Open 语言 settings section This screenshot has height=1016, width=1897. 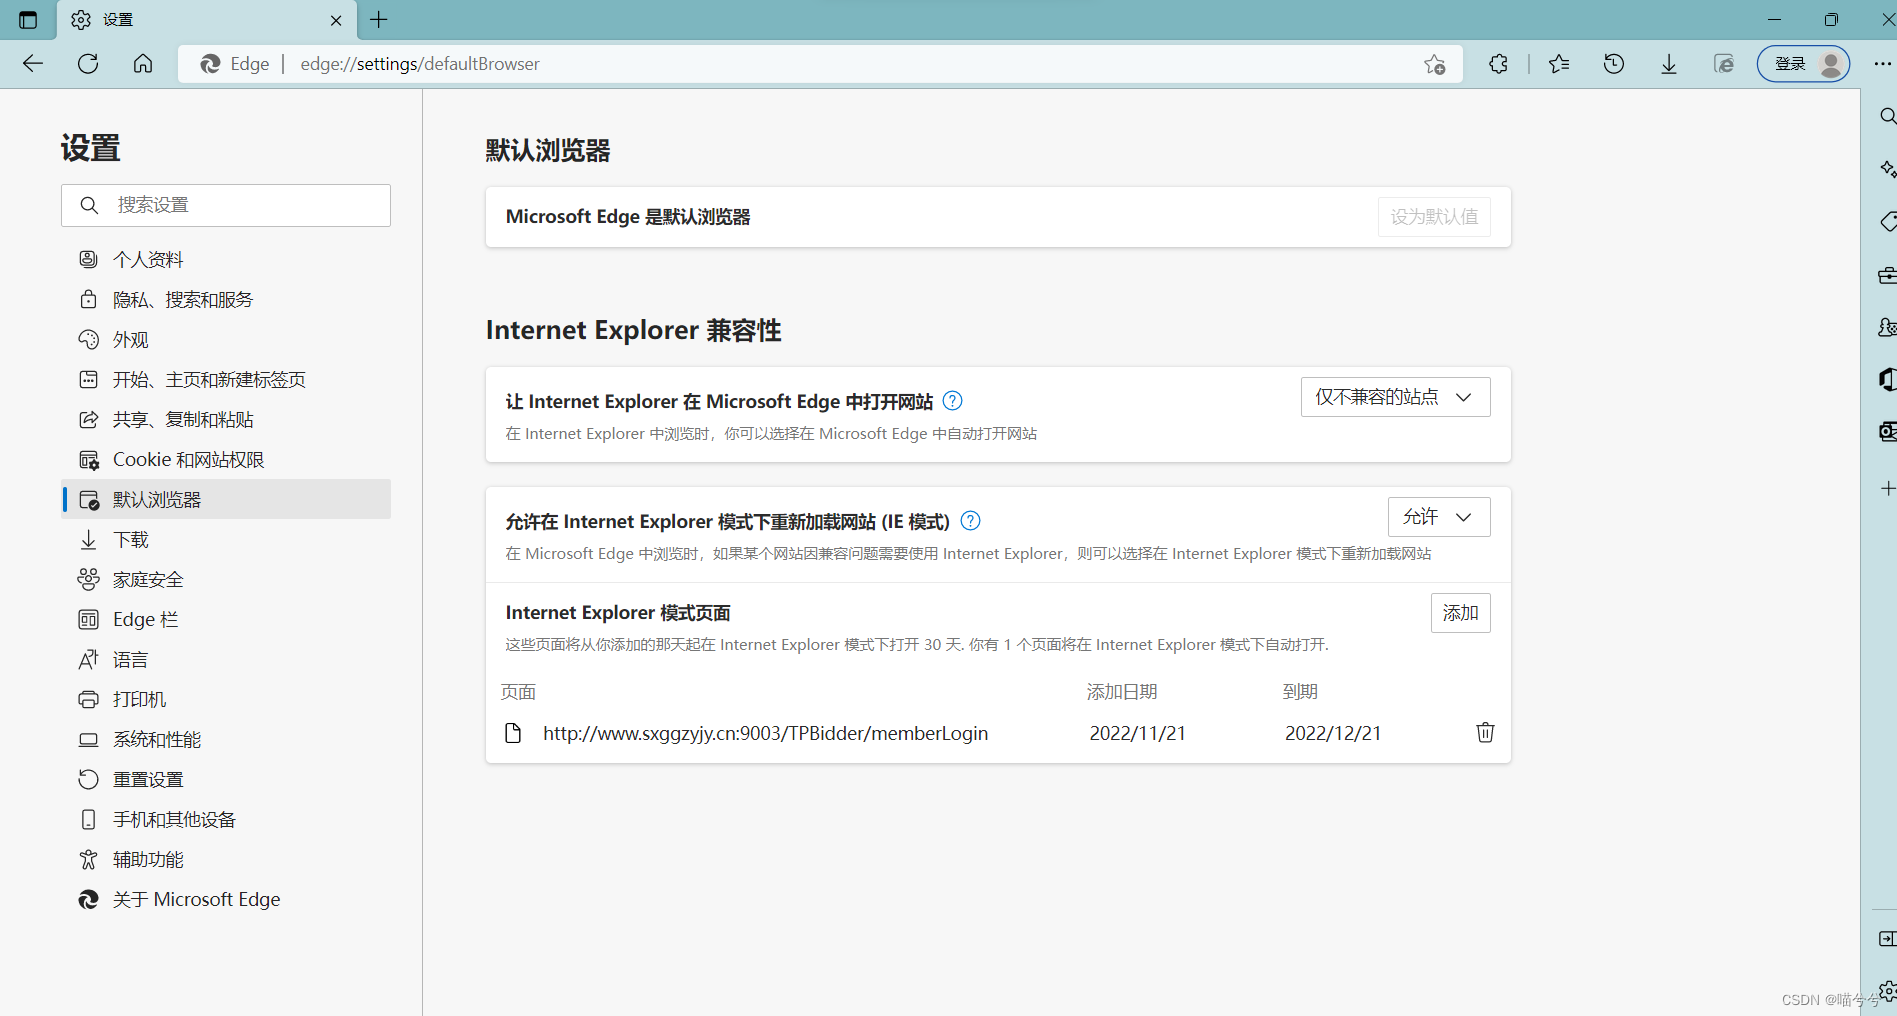coord(226,660)
